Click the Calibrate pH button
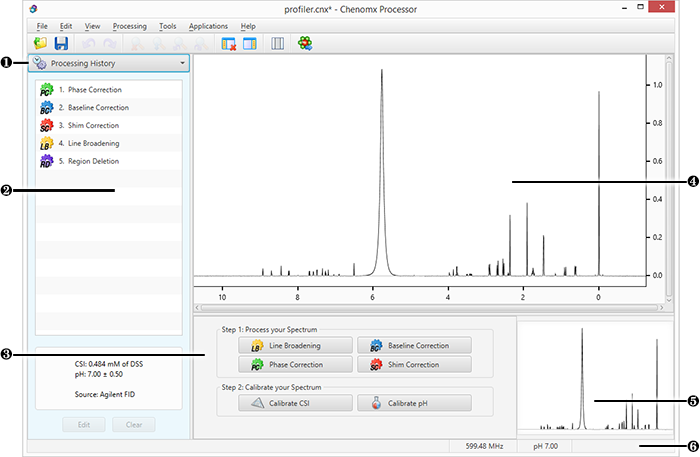Viewport: 700px width, 457px height. 412,403
